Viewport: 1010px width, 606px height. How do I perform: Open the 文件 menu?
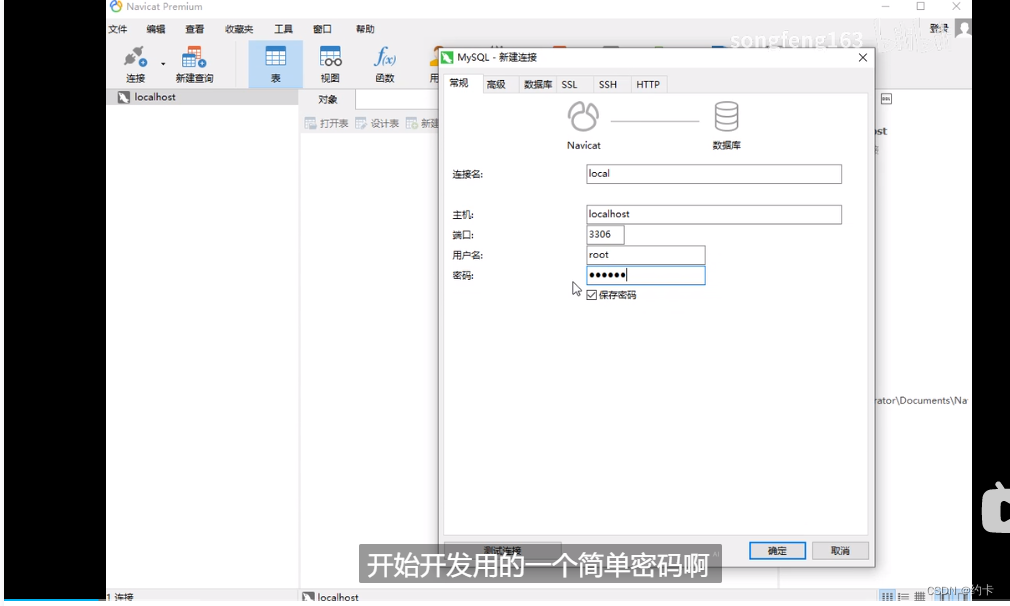(x=118, y=29)
